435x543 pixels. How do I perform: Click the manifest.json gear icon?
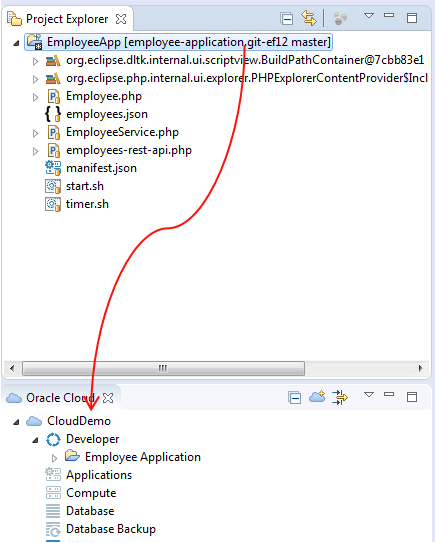(53, 168)
